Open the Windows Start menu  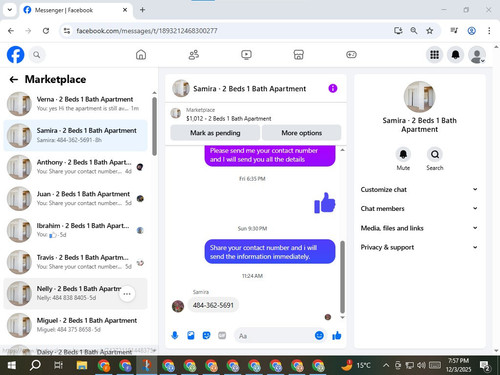click(12, 365)
